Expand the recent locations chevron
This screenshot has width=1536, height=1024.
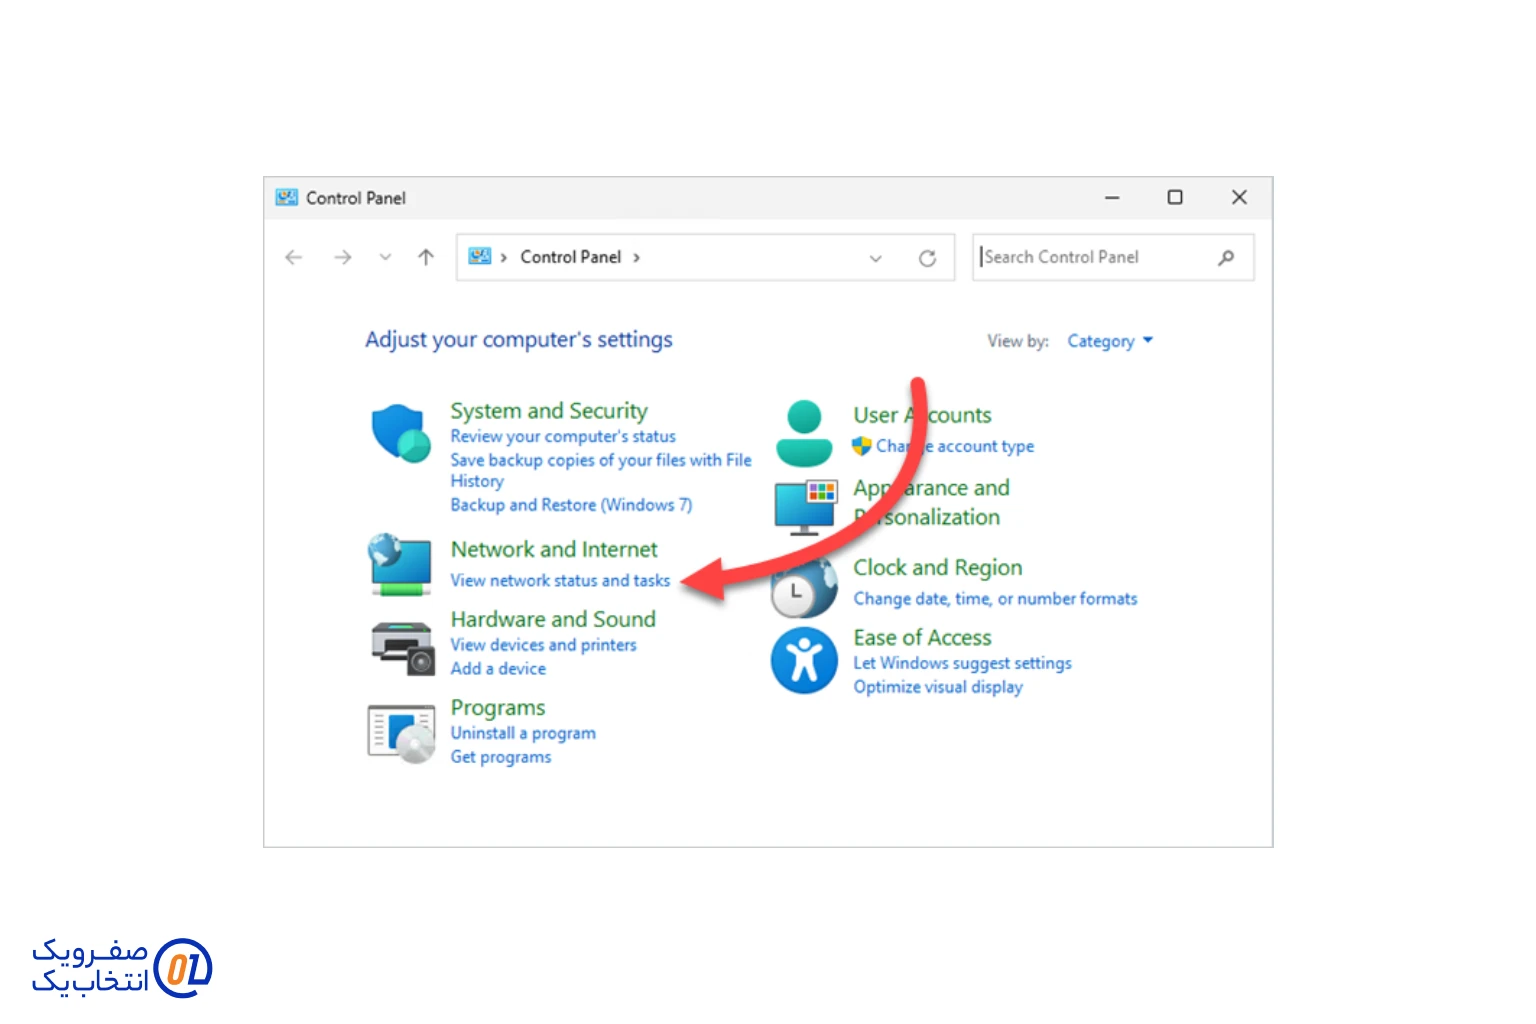pos(385,258)
